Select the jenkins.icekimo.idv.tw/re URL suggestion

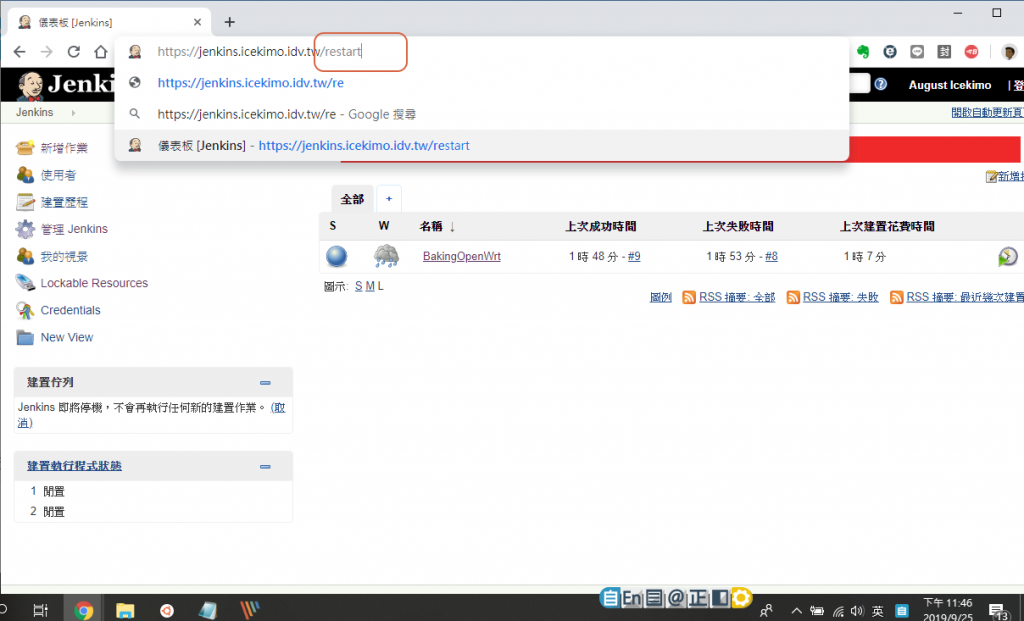(x=250, y=83)
